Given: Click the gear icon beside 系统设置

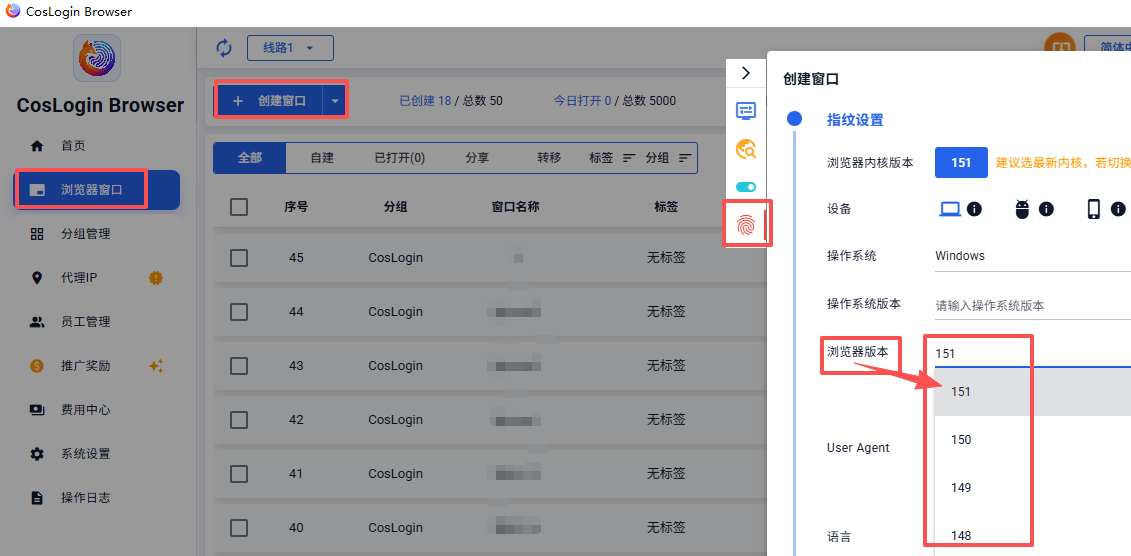Looking at the screenshot, I should coord(37,454).
